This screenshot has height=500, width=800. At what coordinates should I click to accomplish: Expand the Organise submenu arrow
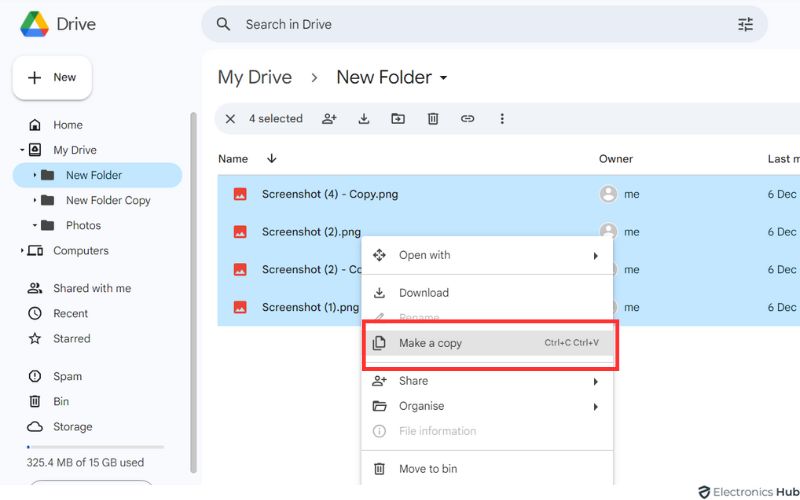pyautogui.click(x=595, y=407)
